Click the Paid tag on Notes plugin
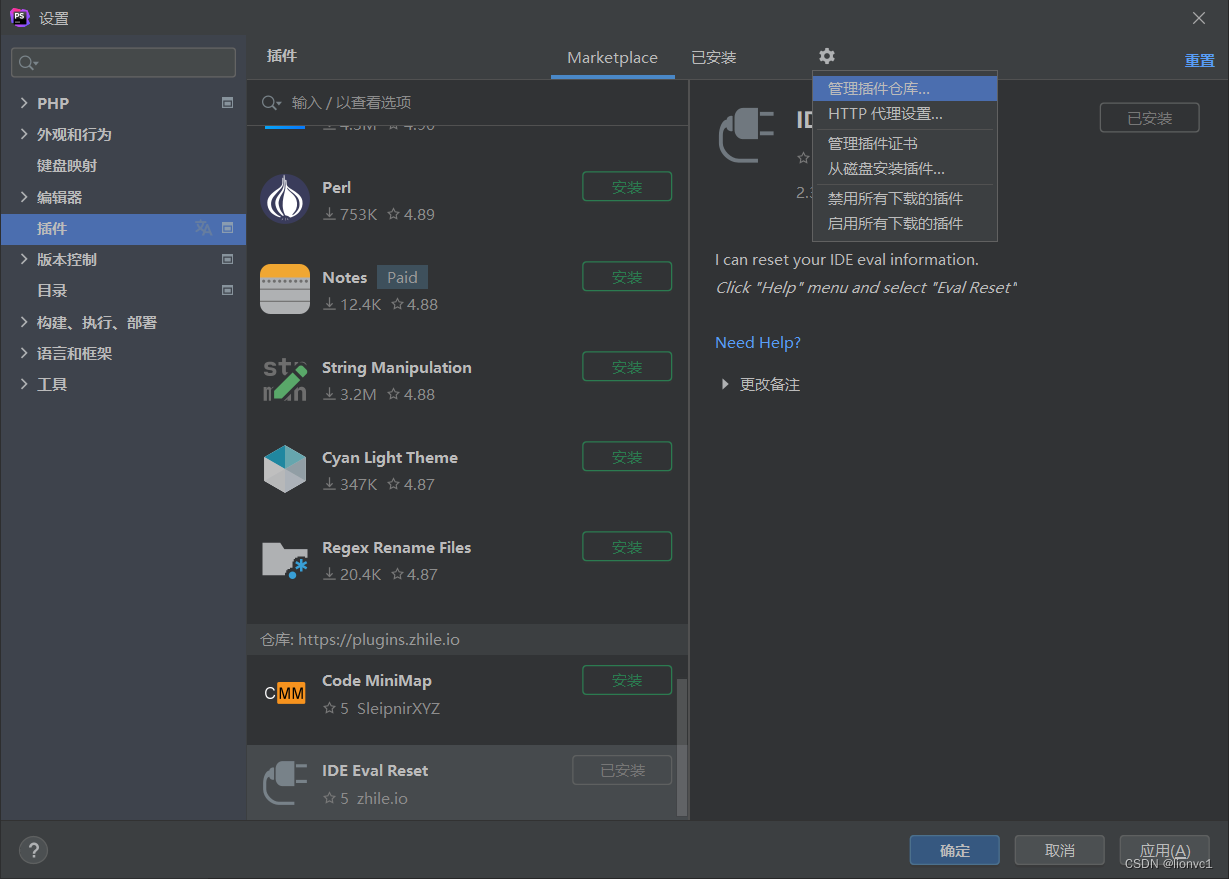The width and height of the screenshot is (1229, 879). tap(402, 277)
